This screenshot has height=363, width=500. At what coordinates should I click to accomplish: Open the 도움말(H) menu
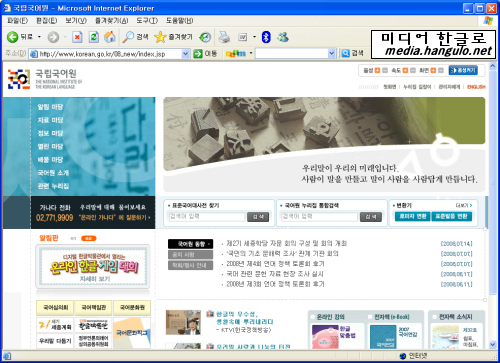[x=180, y=21]
